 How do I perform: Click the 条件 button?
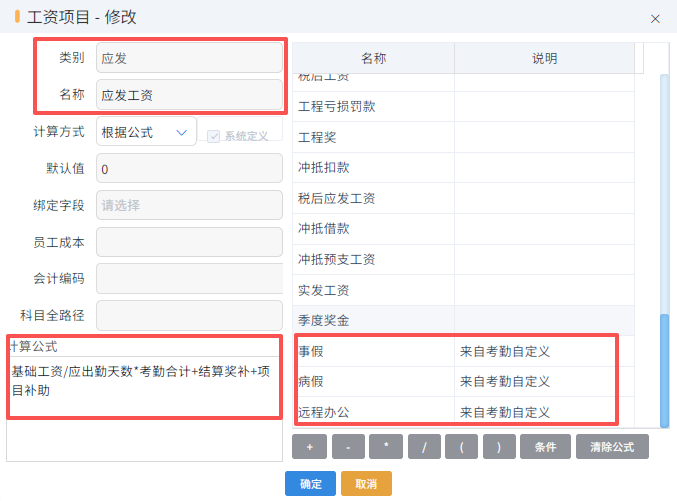coord(545,447)
